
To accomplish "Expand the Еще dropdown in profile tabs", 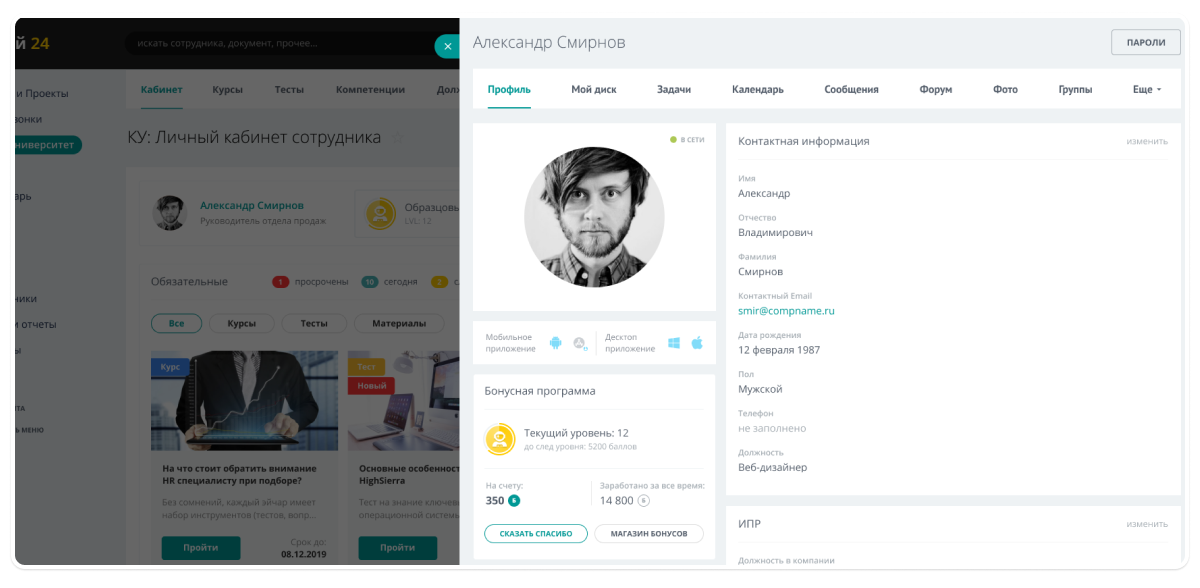I will 1147,89.
